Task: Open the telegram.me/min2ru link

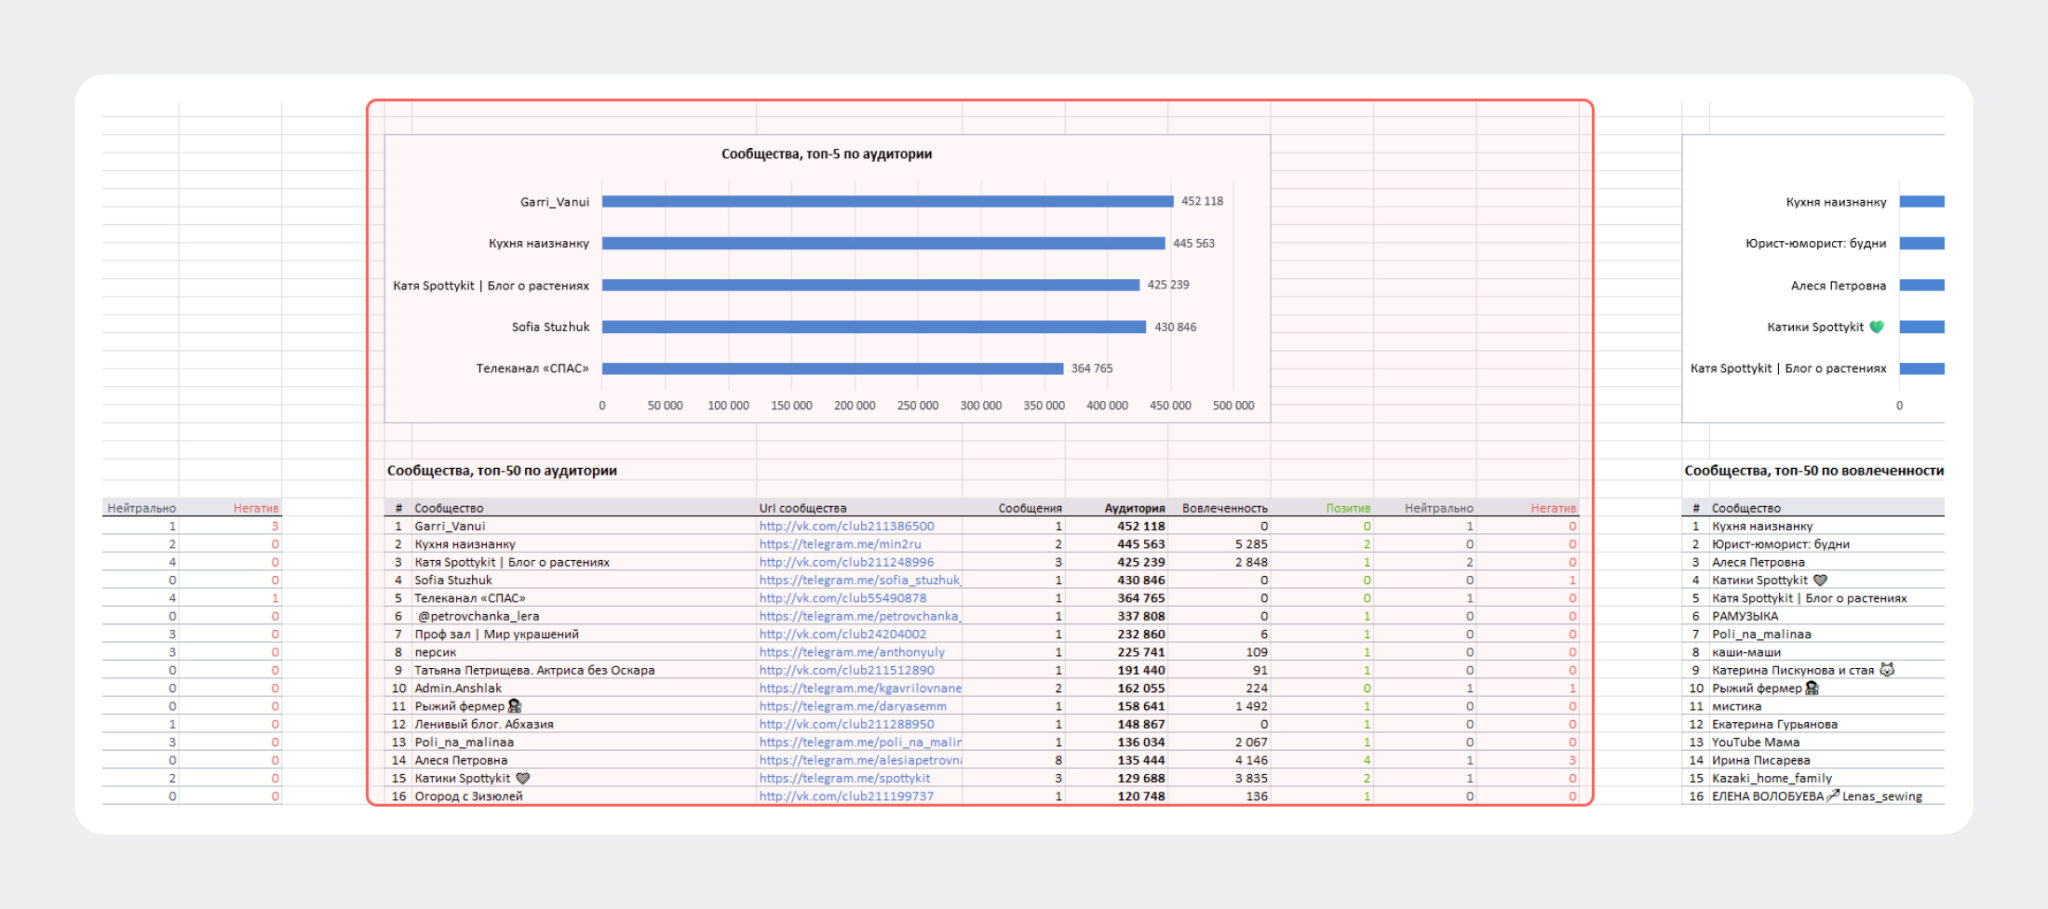Action: click(x=840, y=544)
